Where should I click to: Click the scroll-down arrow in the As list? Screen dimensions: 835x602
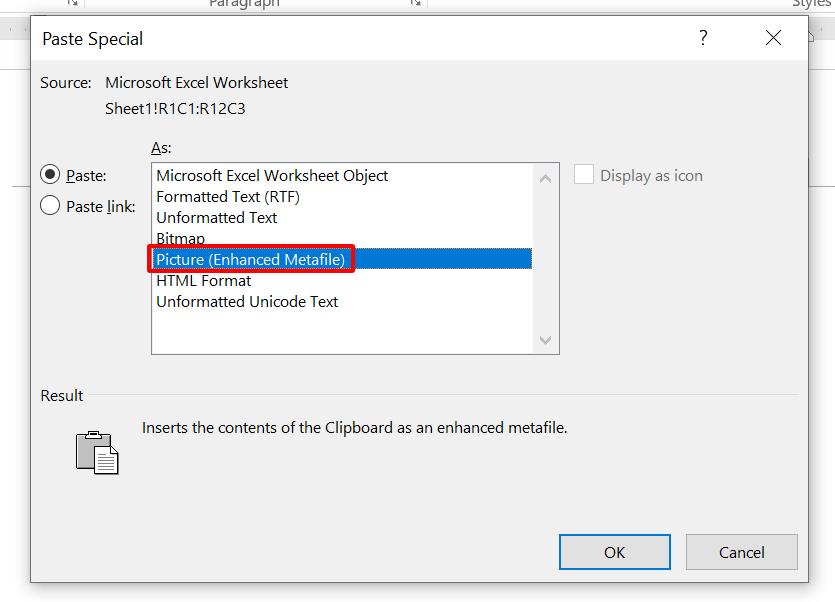545,342
